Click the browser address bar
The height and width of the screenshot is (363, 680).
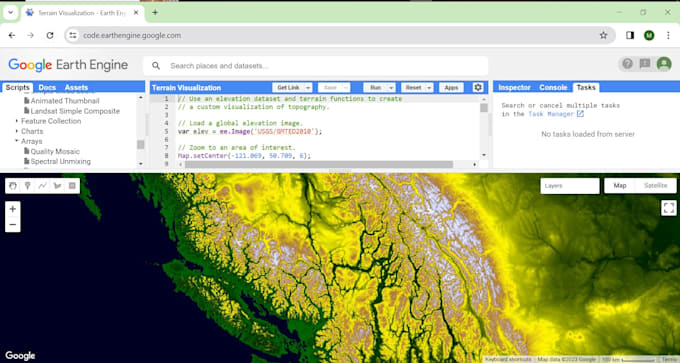point(340,36)
